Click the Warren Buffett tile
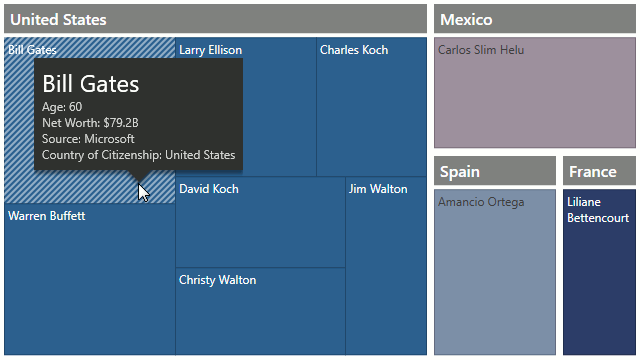 tap(90, 279)
